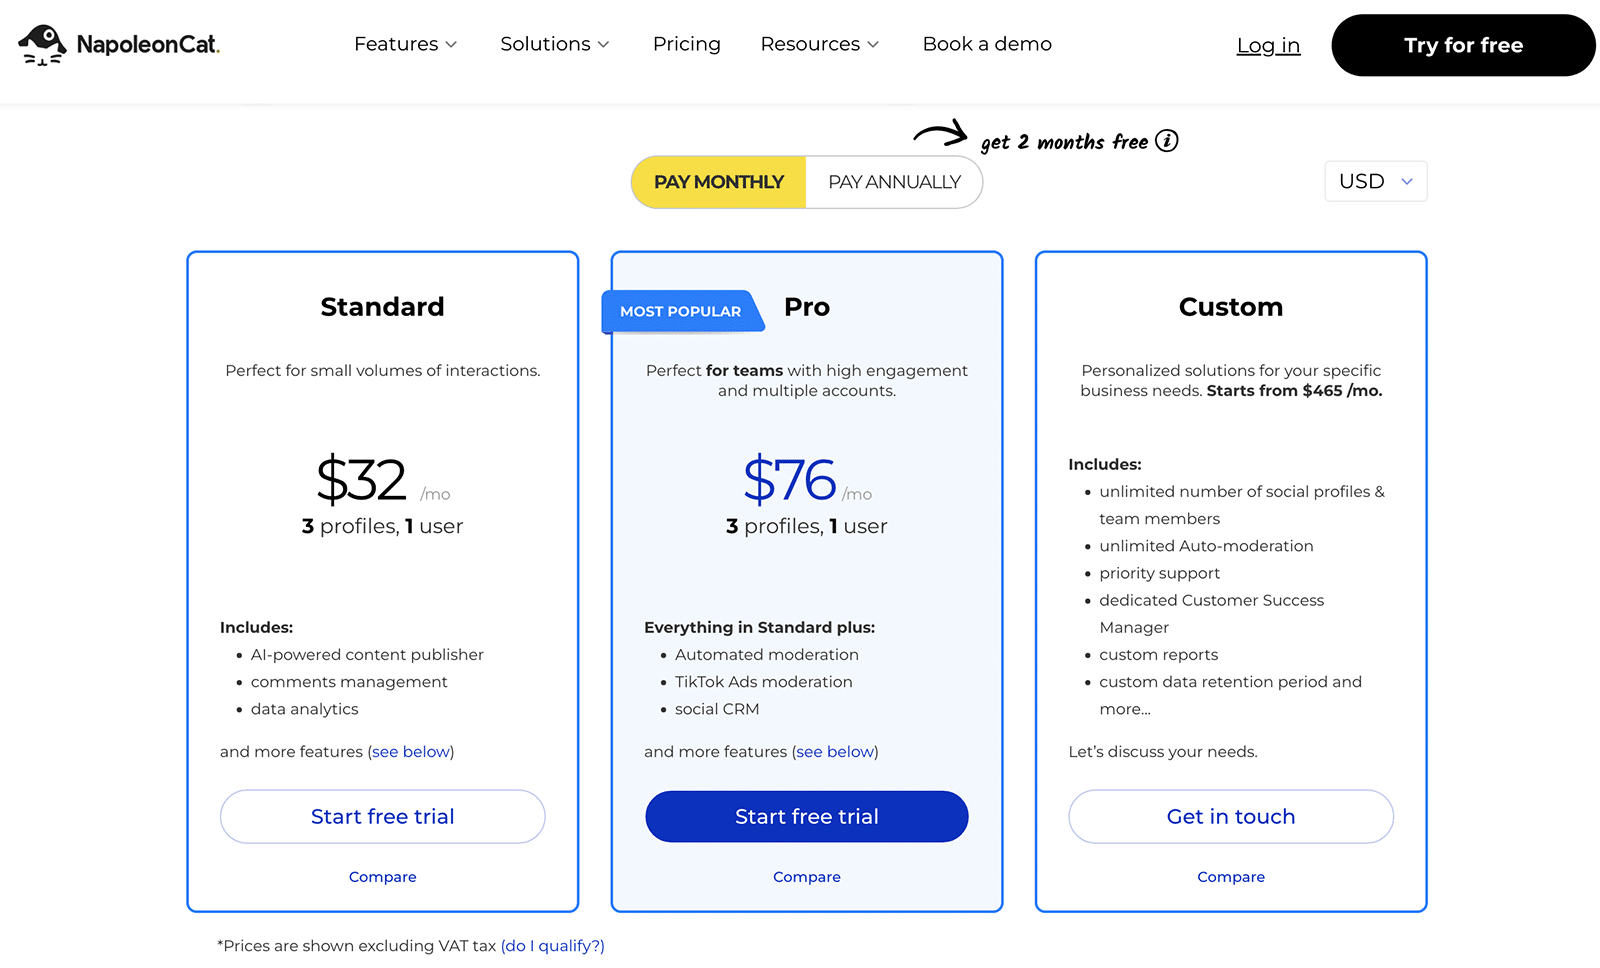Click the info icon beside 'get 2 months free'
This screenshot has width=1600, height=968.
[1166, 141]
